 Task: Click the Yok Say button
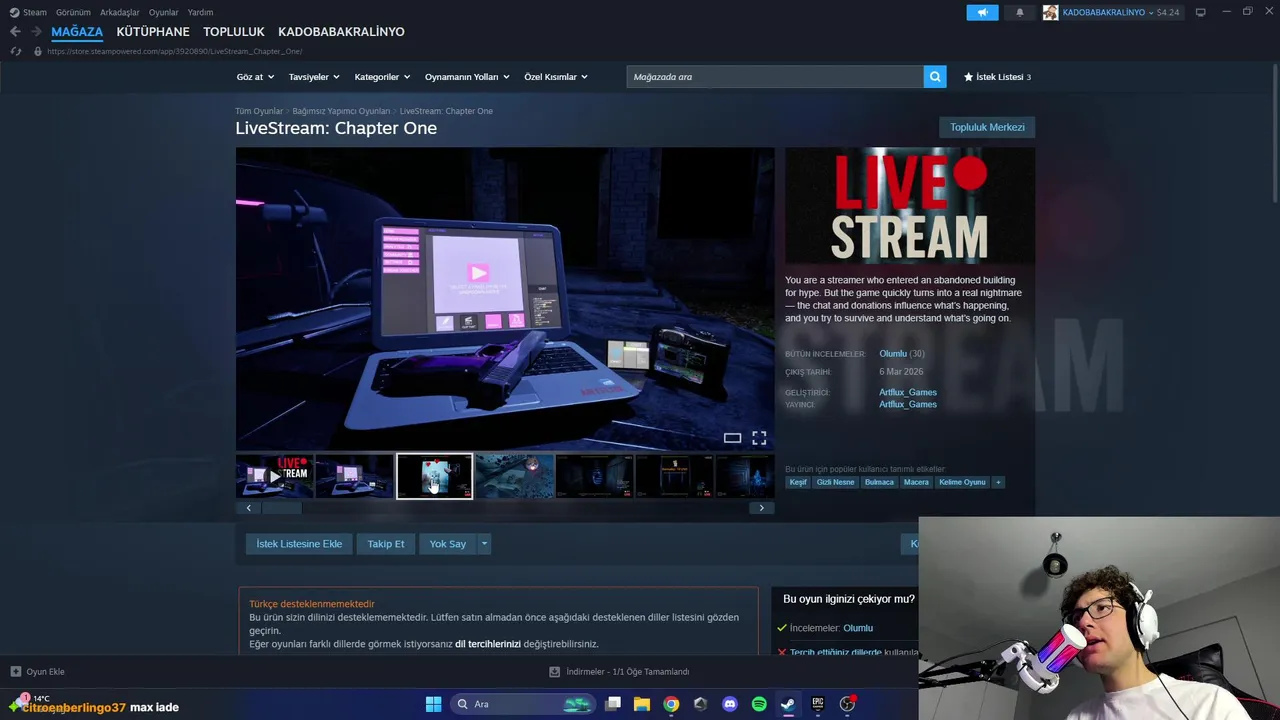click(448, 544)
